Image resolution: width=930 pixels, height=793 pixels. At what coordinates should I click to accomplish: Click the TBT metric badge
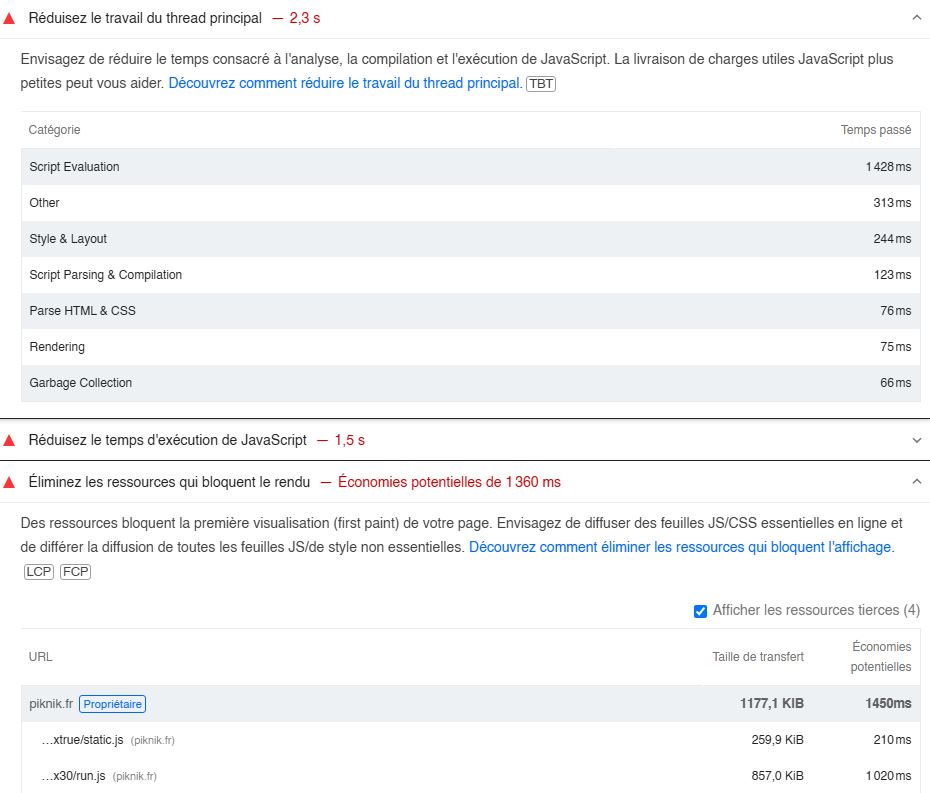(541, 84)
